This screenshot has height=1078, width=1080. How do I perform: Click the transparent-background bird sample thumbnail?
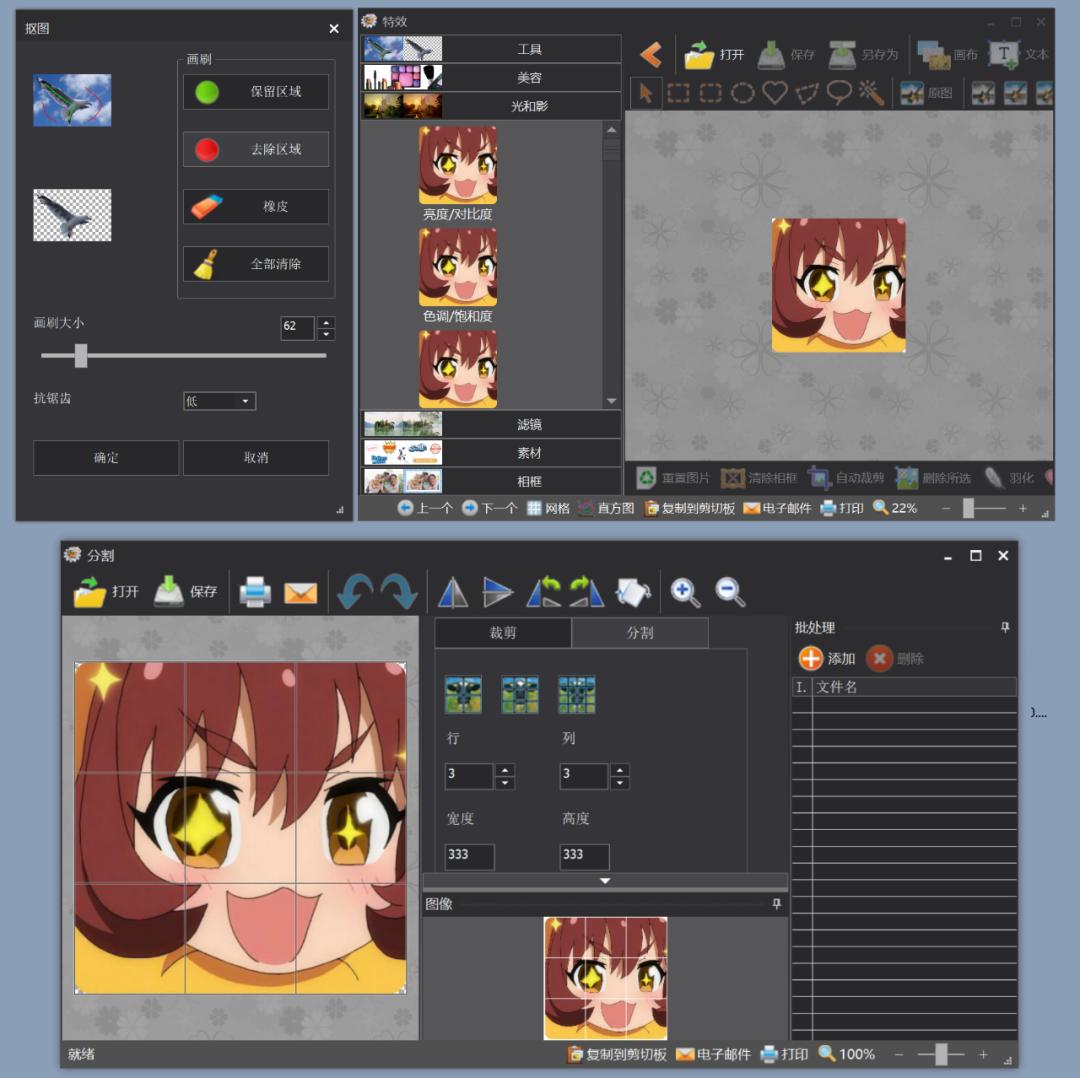(72, 215)
